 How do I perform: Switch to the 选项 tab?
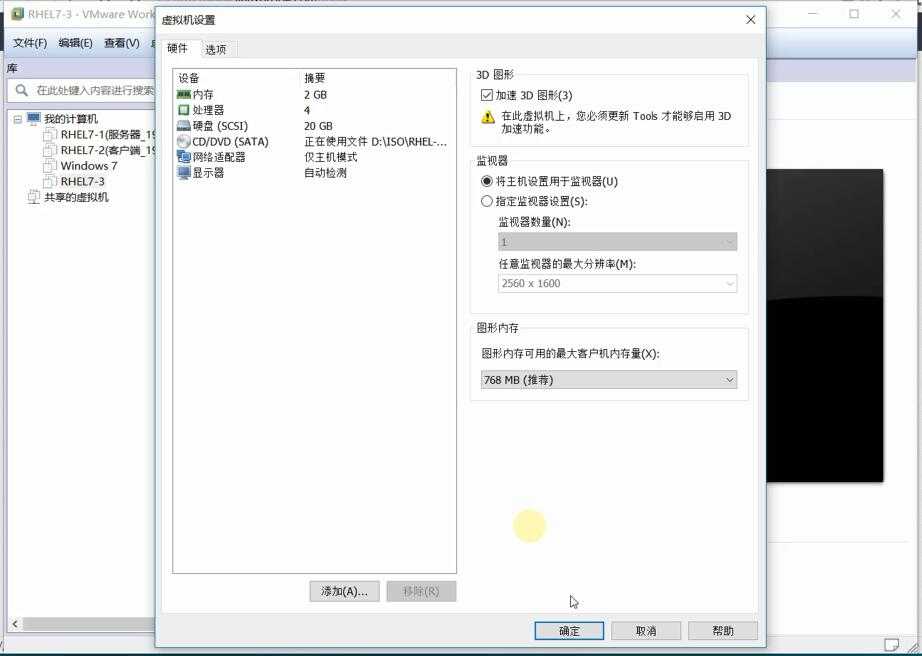click(216, 49)
